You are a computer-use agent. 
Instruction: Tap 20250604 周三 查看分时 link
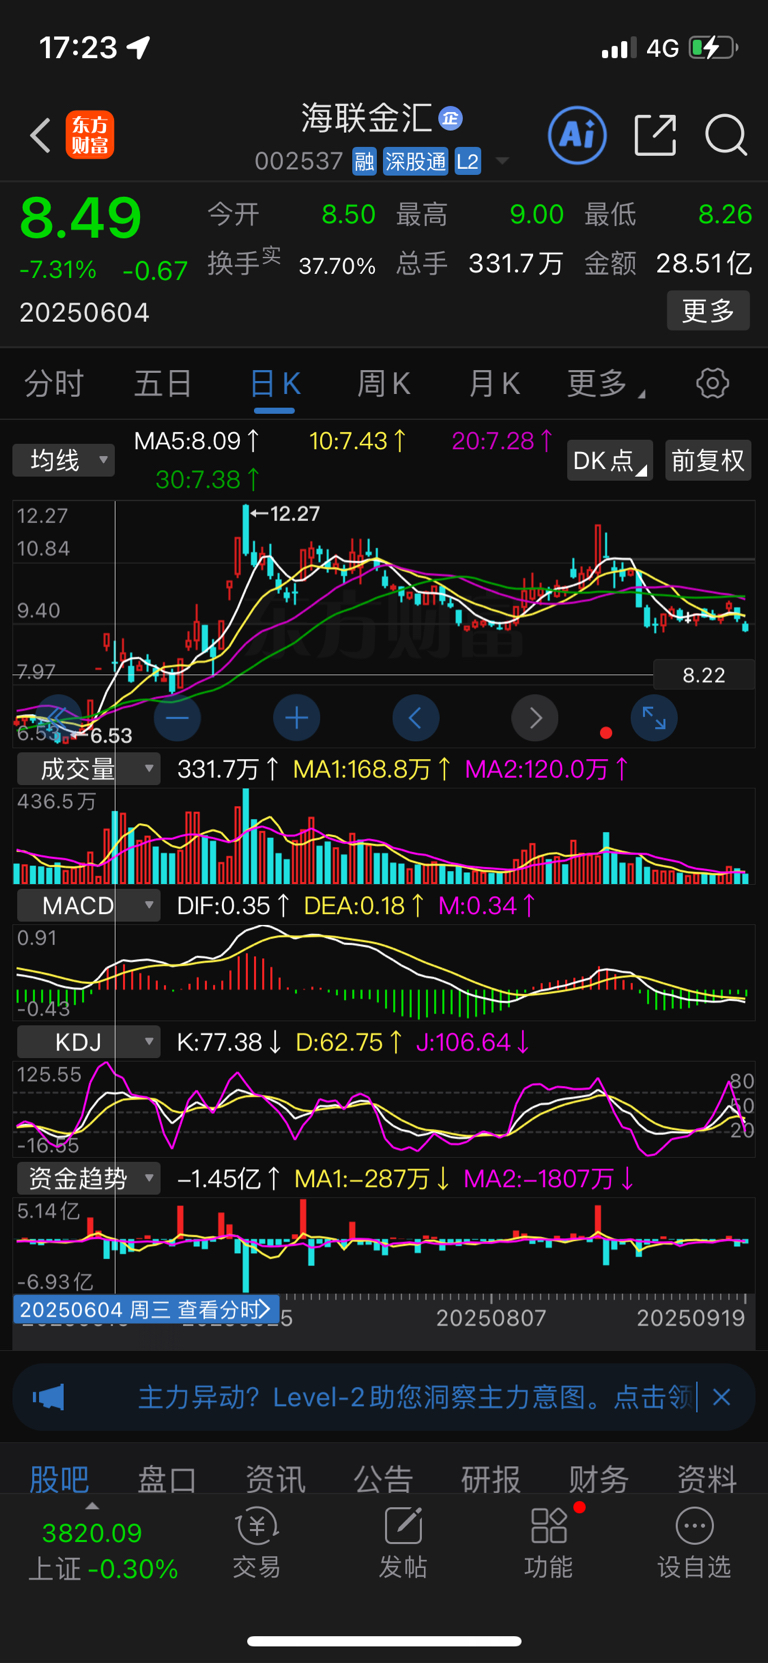(146, 1309)
